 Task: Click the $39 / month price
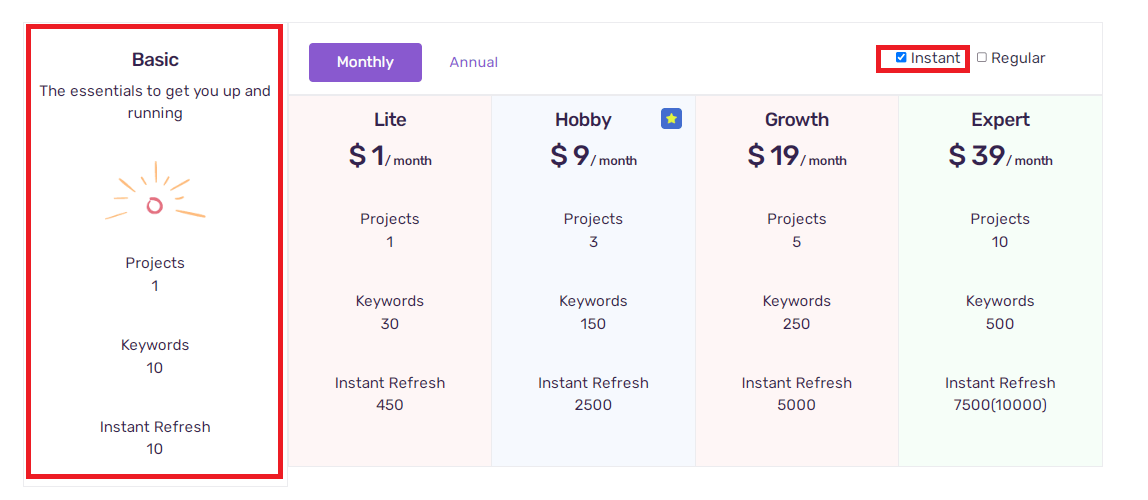(x=1000, y=155)
